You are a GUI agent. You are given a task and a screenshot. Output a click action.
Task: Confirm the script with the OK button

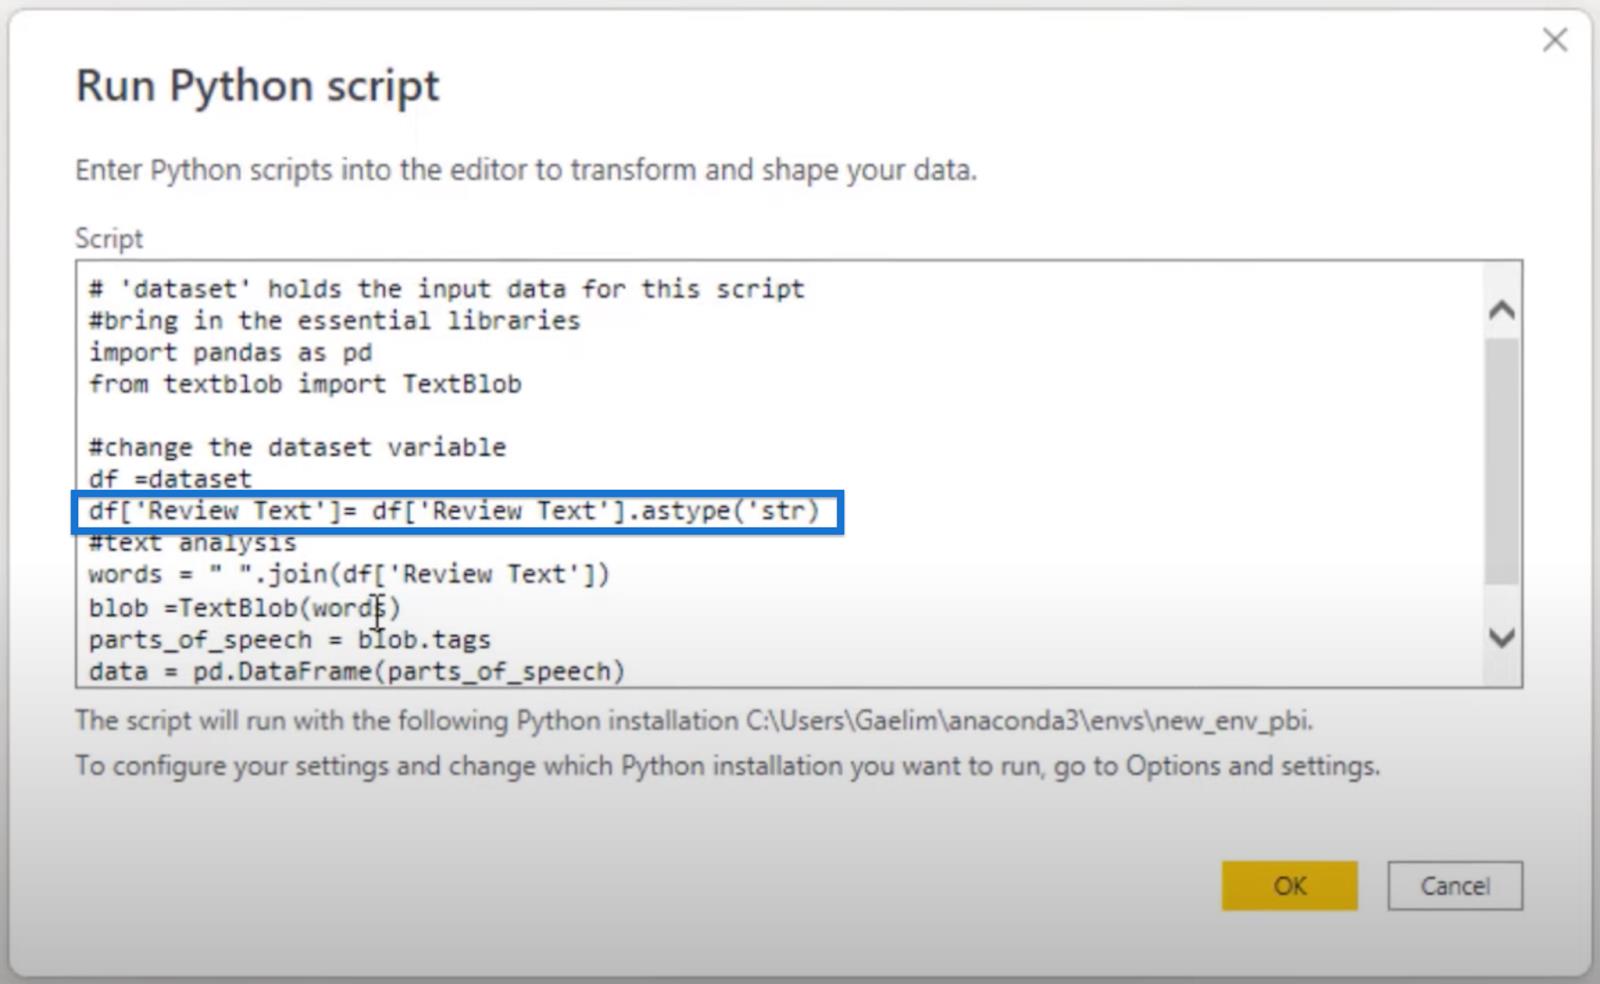point(1289,886)
